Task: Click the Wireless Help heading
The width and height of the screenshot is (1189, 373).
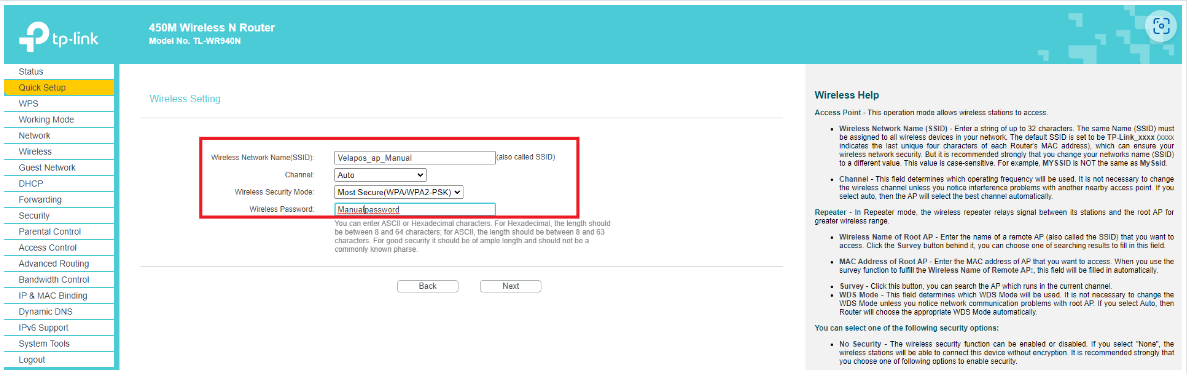Action: pos(846,96)
